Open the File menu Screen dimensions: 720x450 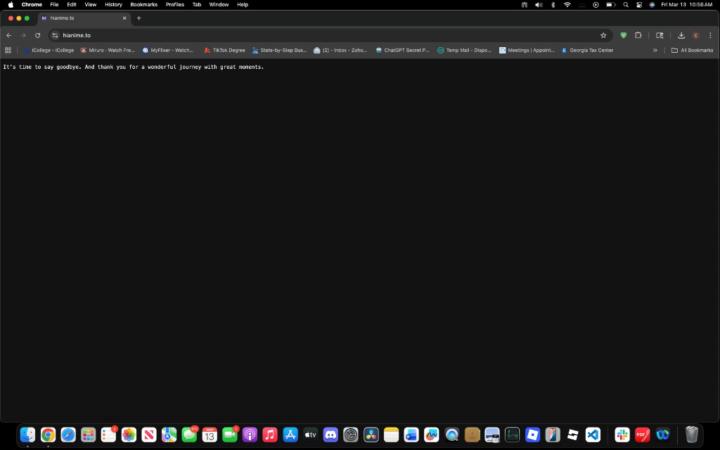coord(54,5)
